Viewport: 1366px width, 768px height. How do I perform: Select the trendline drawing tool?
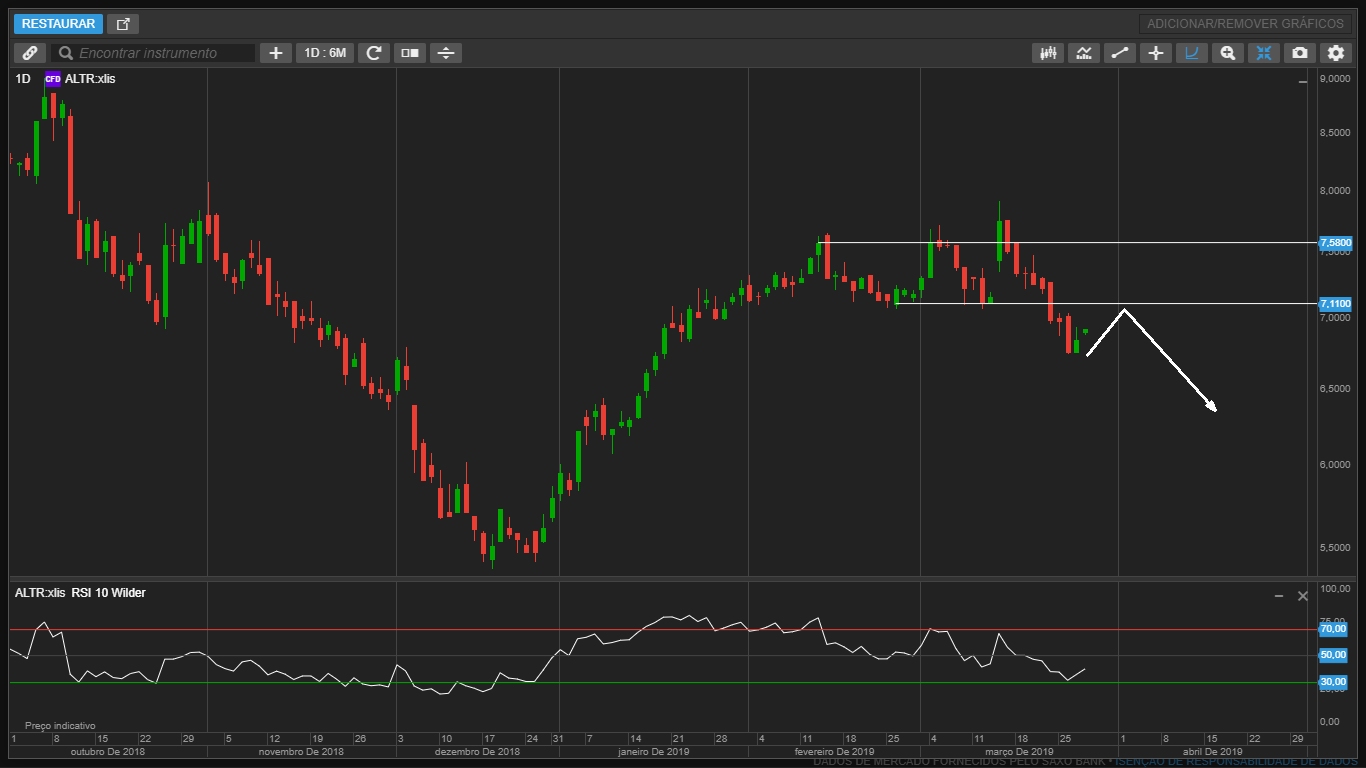pyautogui.click(x=1120, y=53)
